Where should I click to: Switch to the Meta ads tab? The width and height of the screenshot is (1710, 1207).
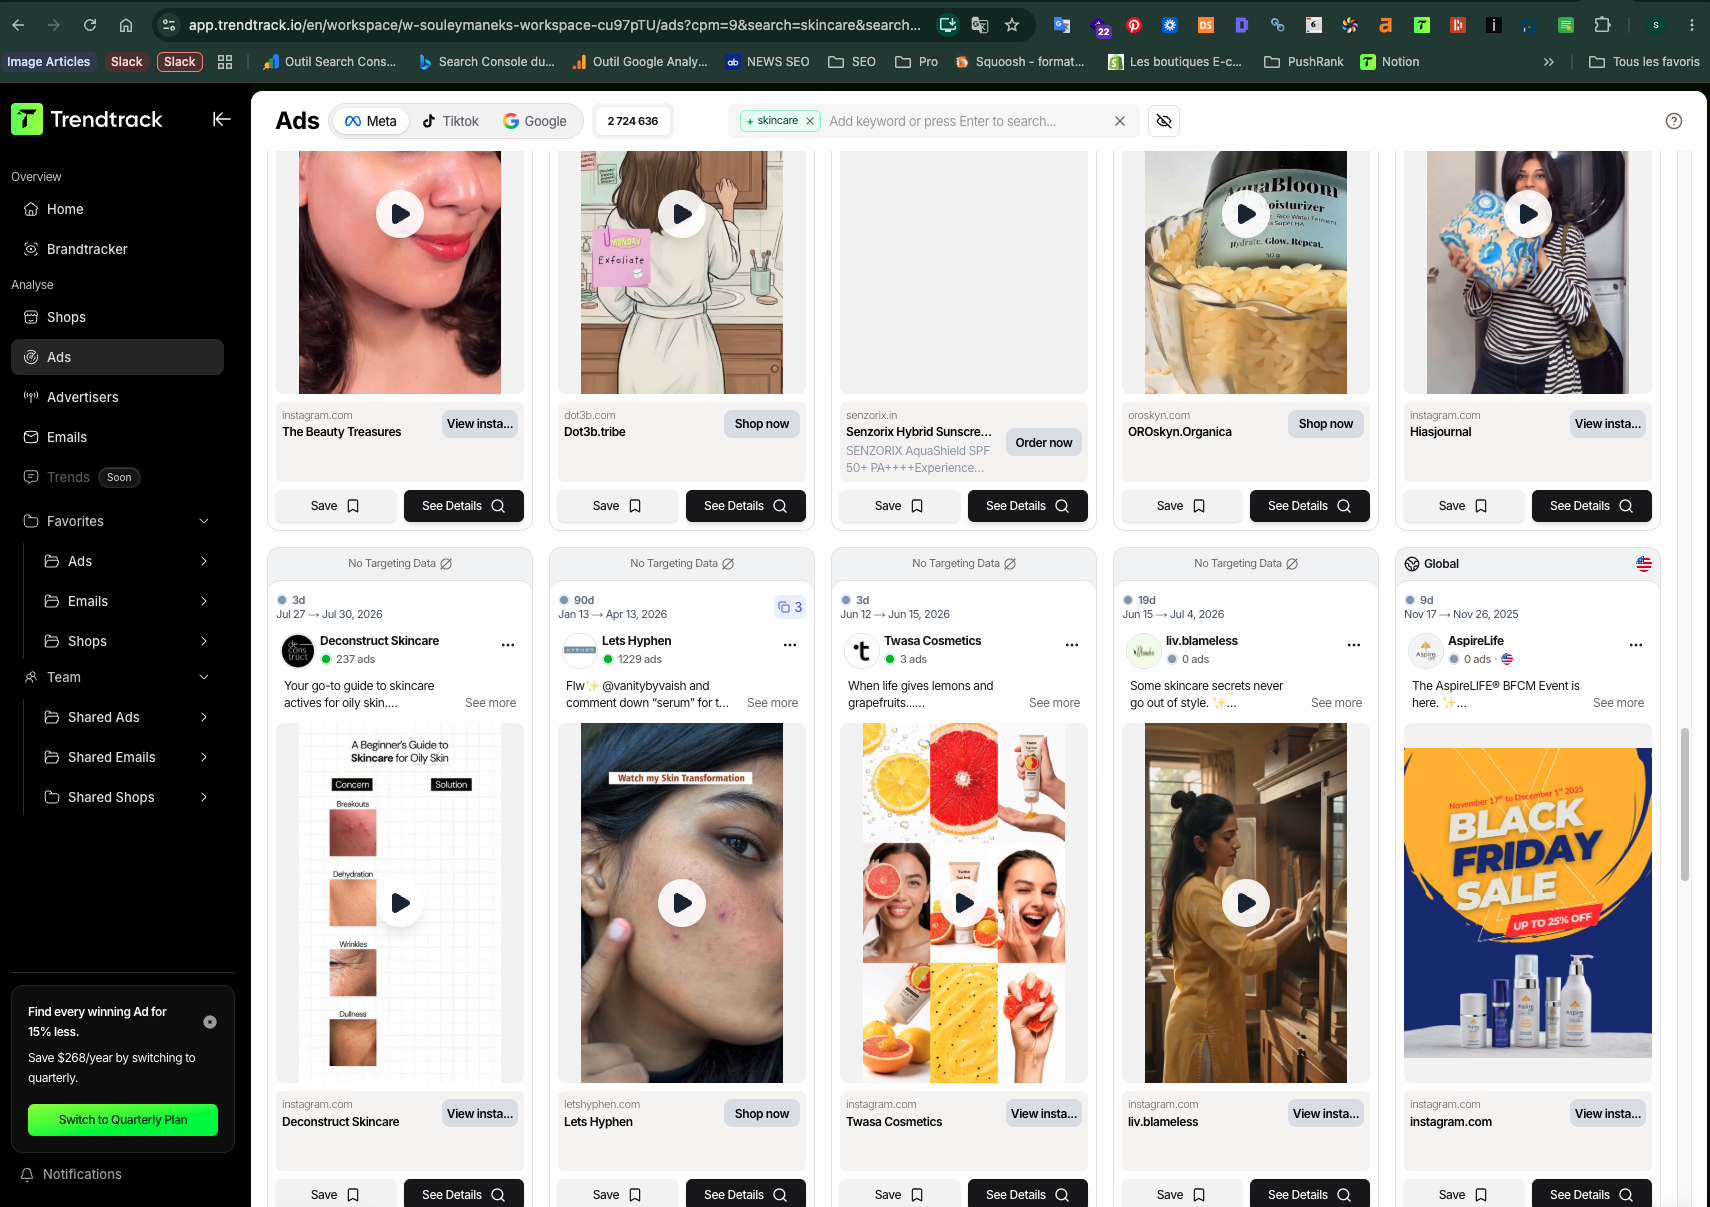point(370,121)
